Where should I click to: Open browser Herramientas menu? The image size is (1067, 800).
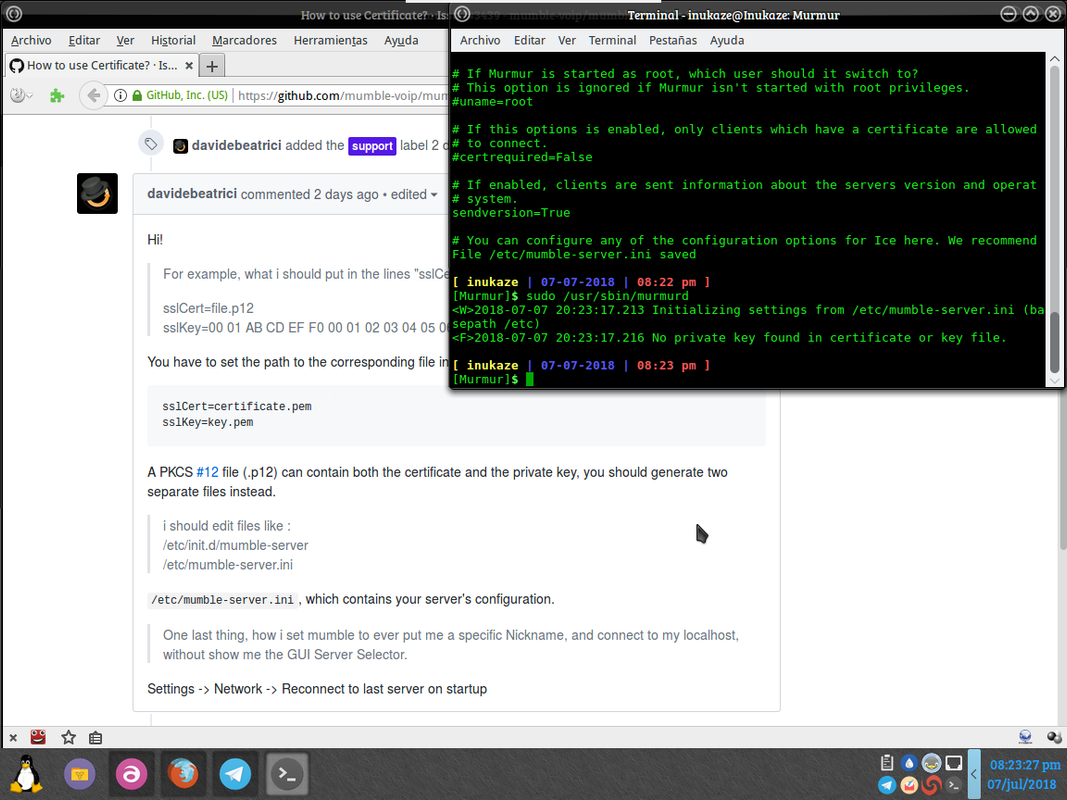tap(331, 40)
